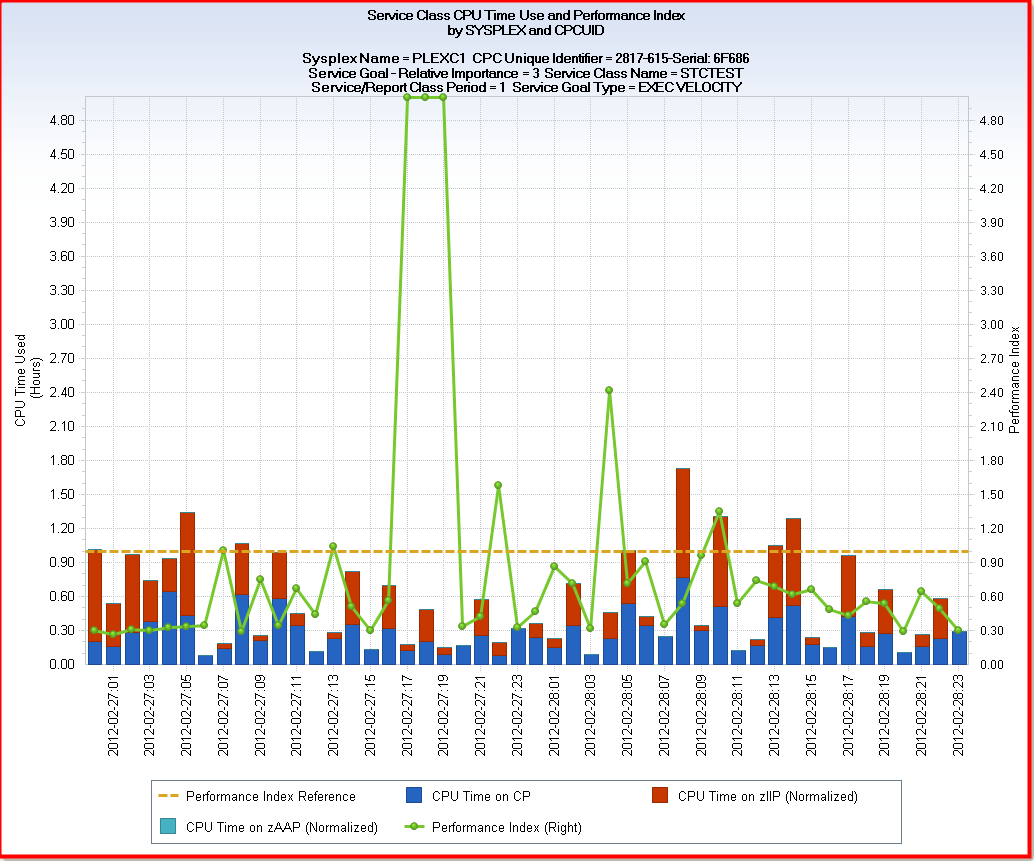Click x-axis label 2012-02-28:07
Image resolution: width=1034 pixels, height=861 pixels.
[x=664, y=715]
